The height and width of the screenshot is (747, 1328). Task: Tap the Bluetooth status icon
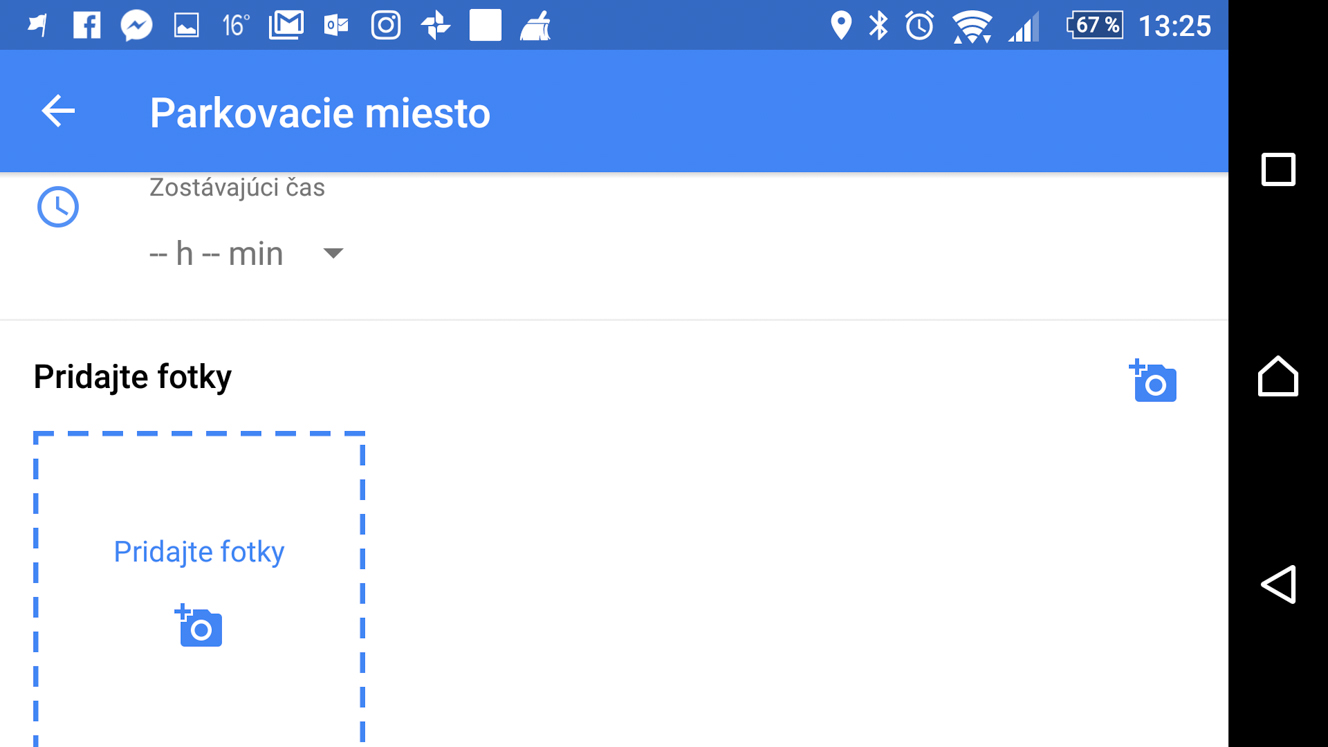click(878, 25)
